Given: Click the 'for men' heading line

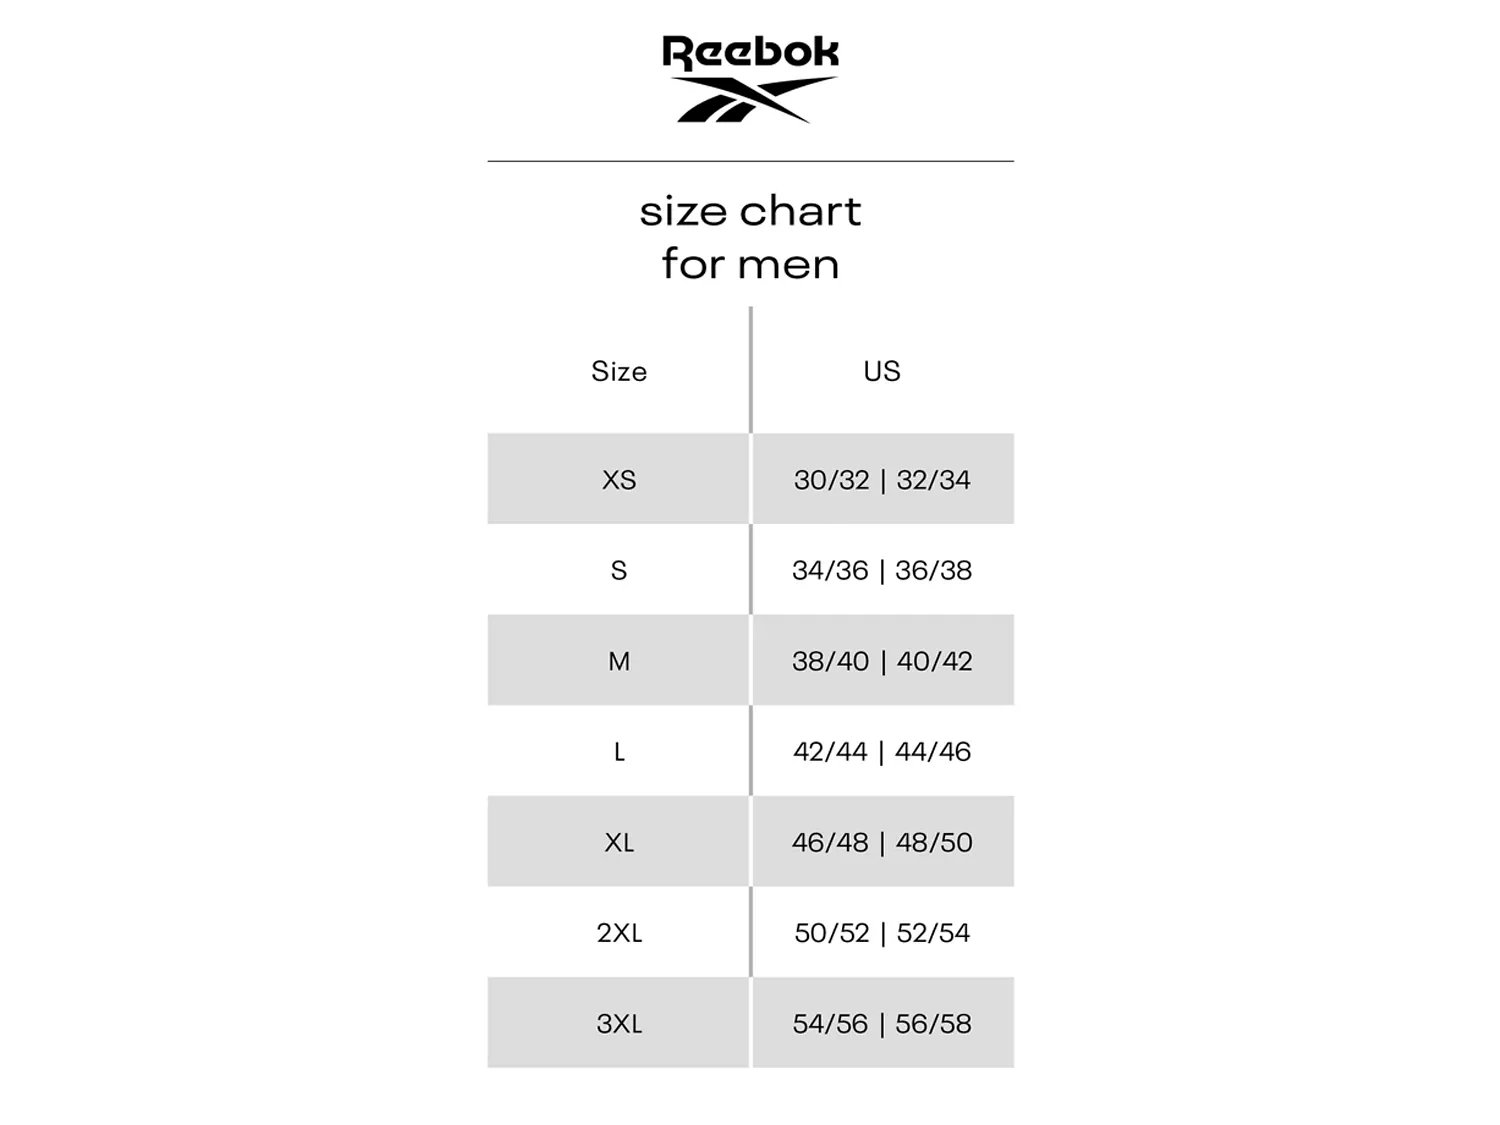Looking at the screenshot, I should coord(750,264).
